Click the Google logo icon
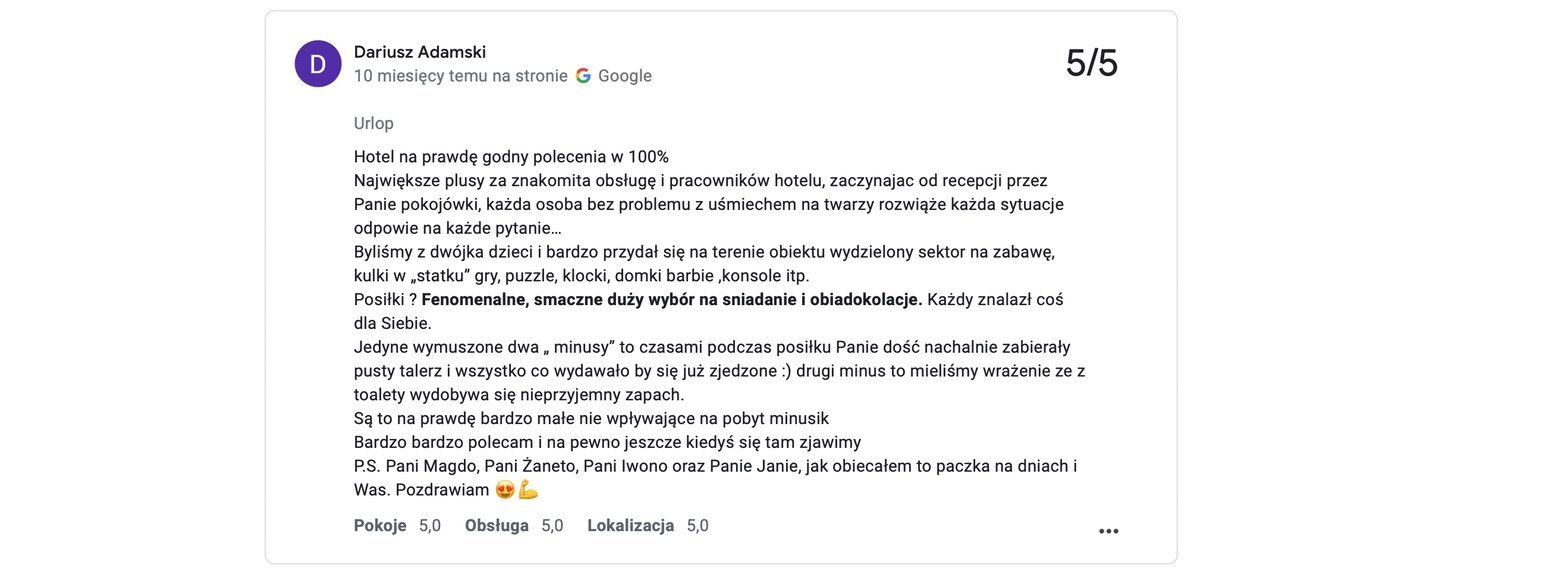This screenshot has width=1566, height=574. point(583,76)
